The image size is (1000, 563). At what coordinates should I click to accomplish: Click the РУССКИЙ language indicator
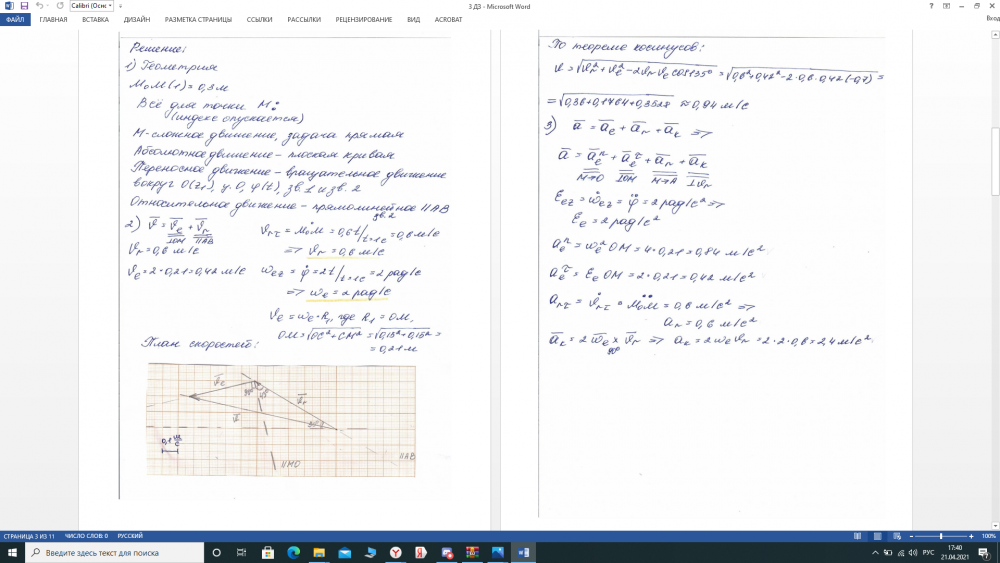[x=130, y=536]
